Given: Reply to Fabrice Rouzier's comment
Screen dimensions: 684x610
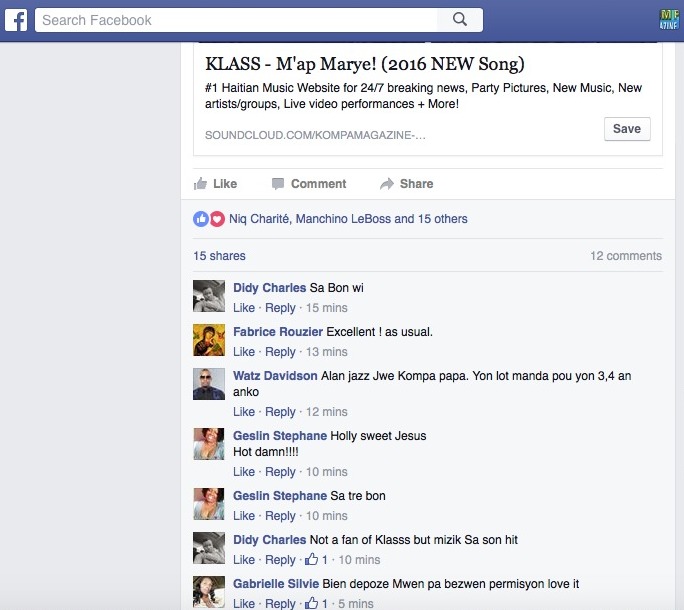Looking at the screenshot, I should (x=280, y=352).
